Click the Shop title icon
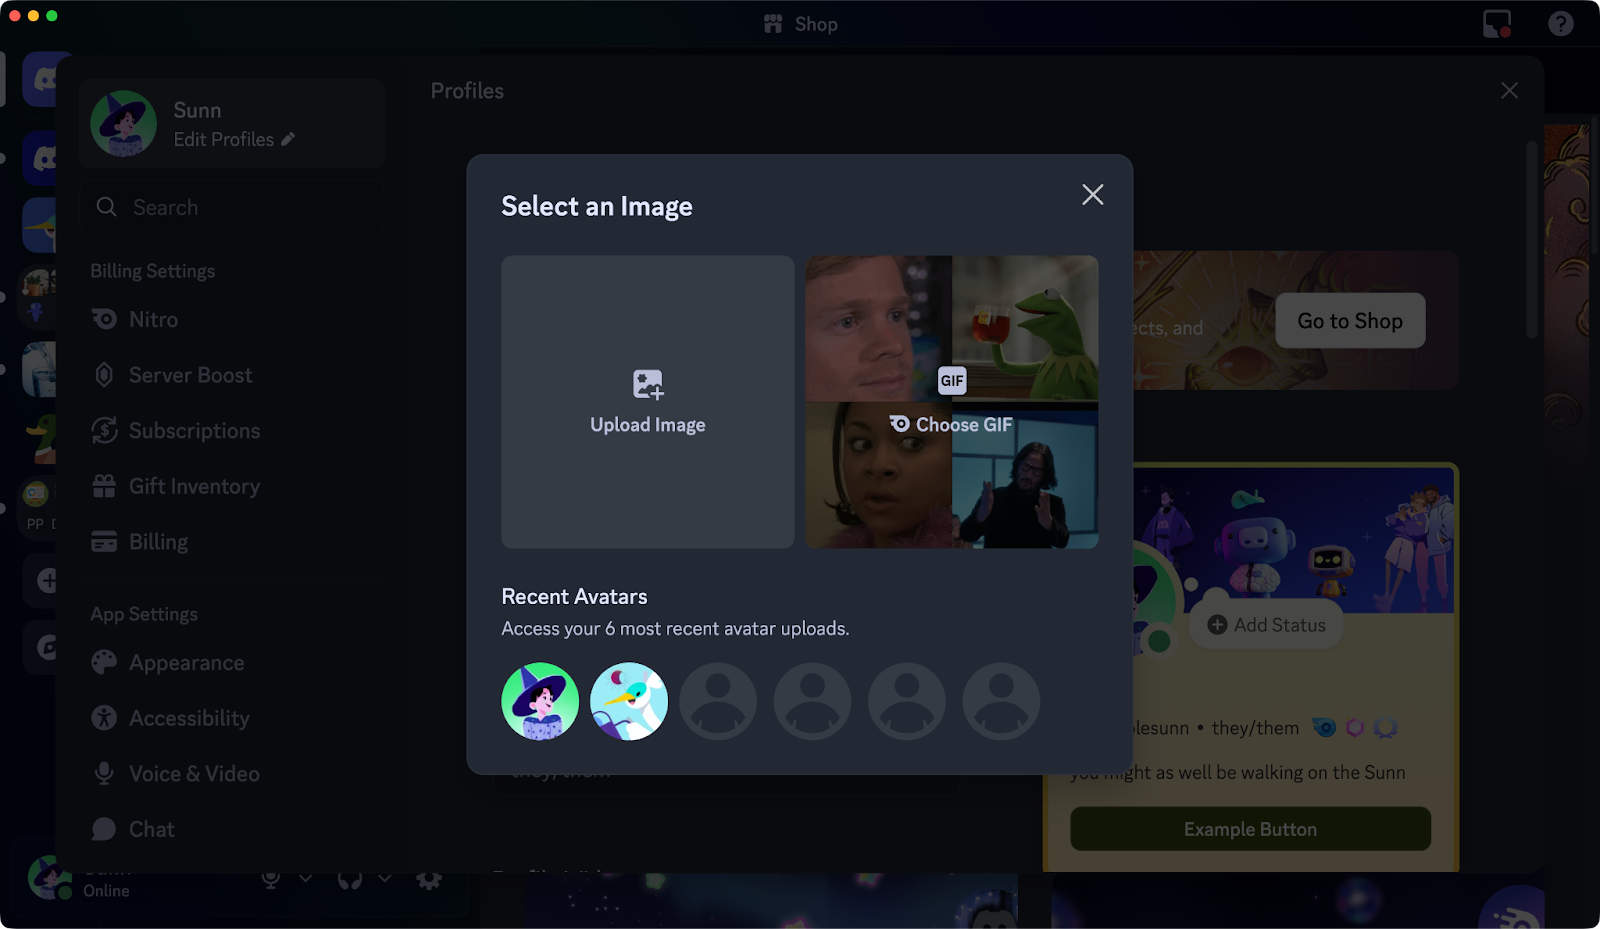Viewport: 1600px width, 929px height. [x=773, y=24]
